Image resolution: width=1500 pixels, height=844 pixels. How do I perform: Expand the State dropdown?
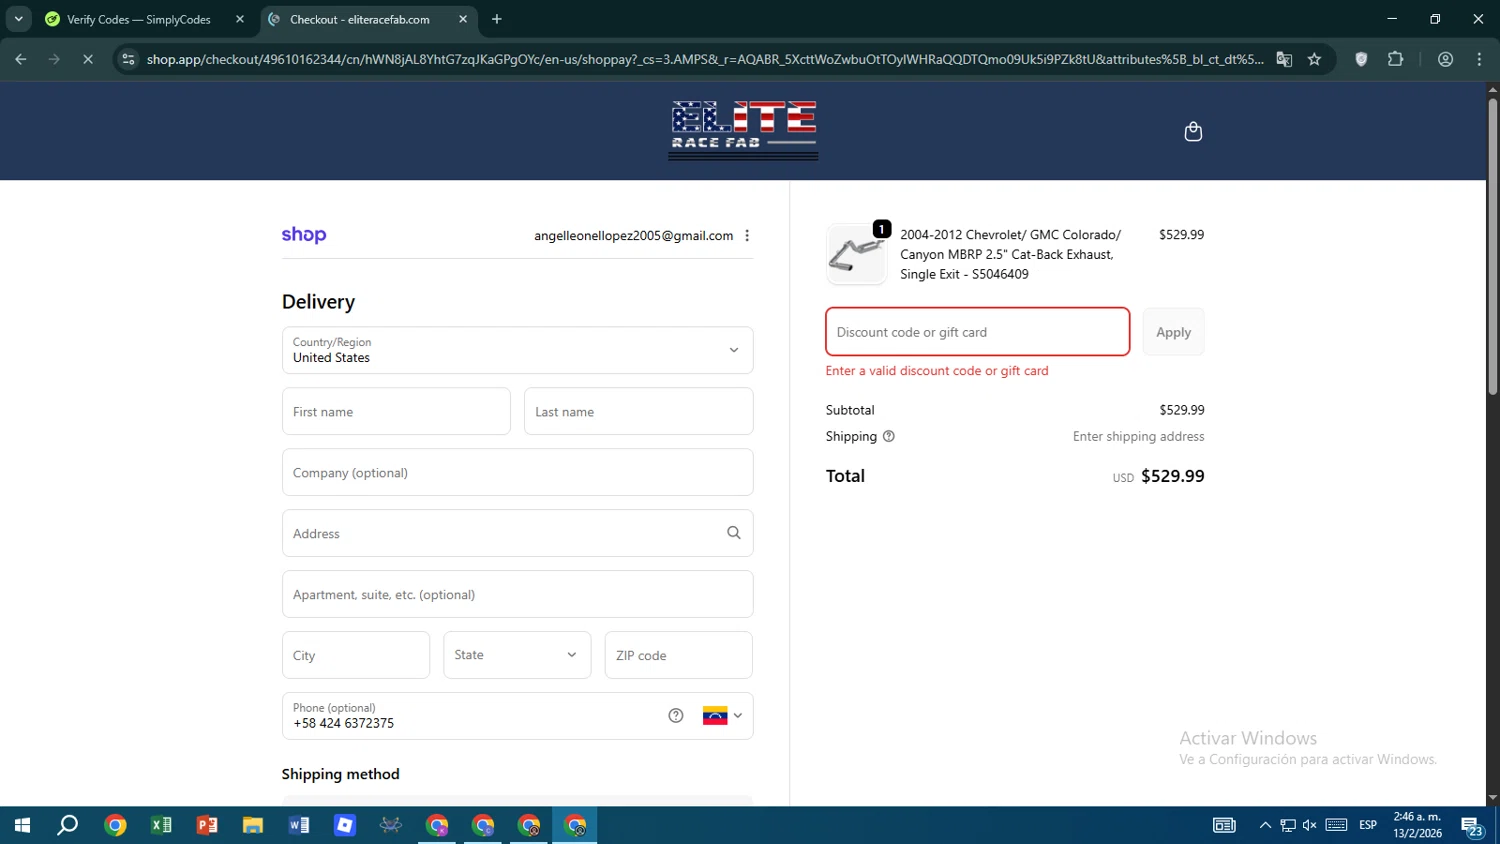(x=517, y=655)
